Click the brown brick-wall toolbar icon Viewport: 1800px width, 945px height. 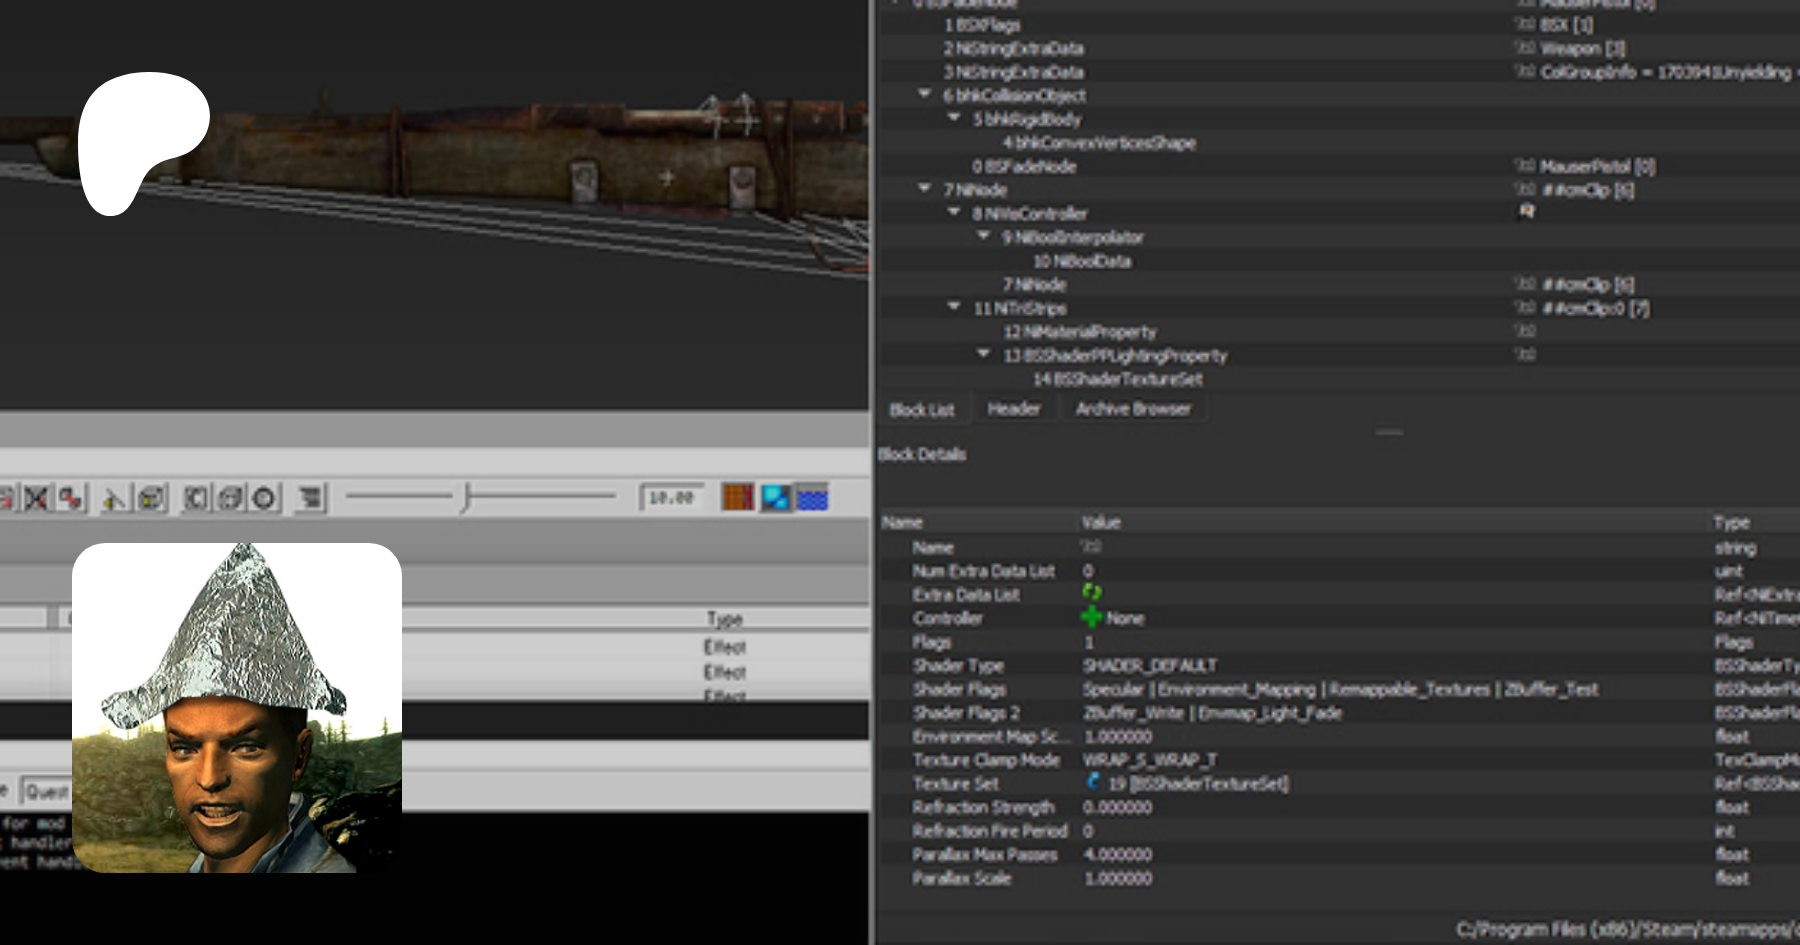pyautogui.click(x=737, y=497)
